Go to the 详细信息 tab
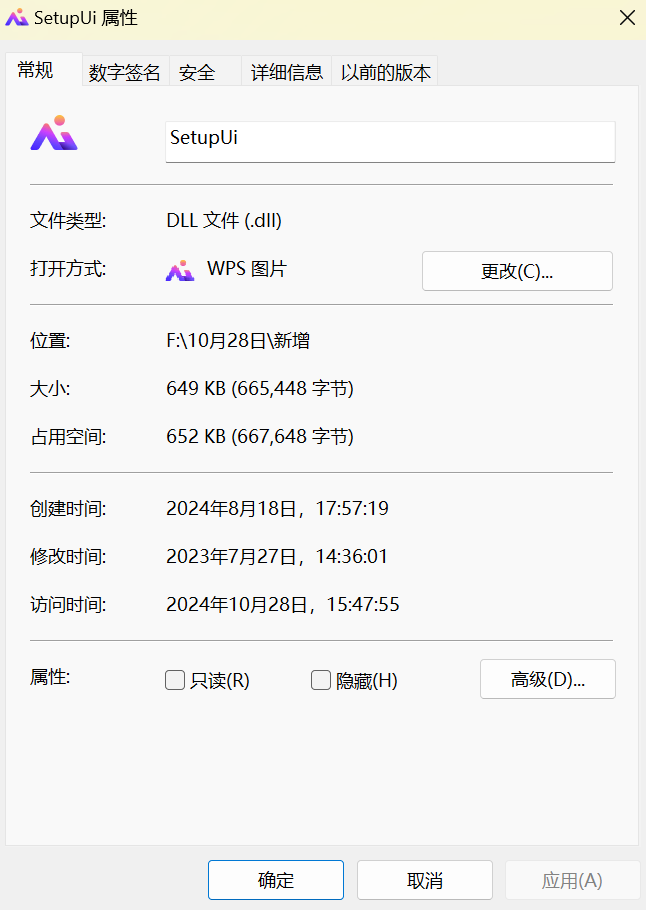 coord(287,72)
